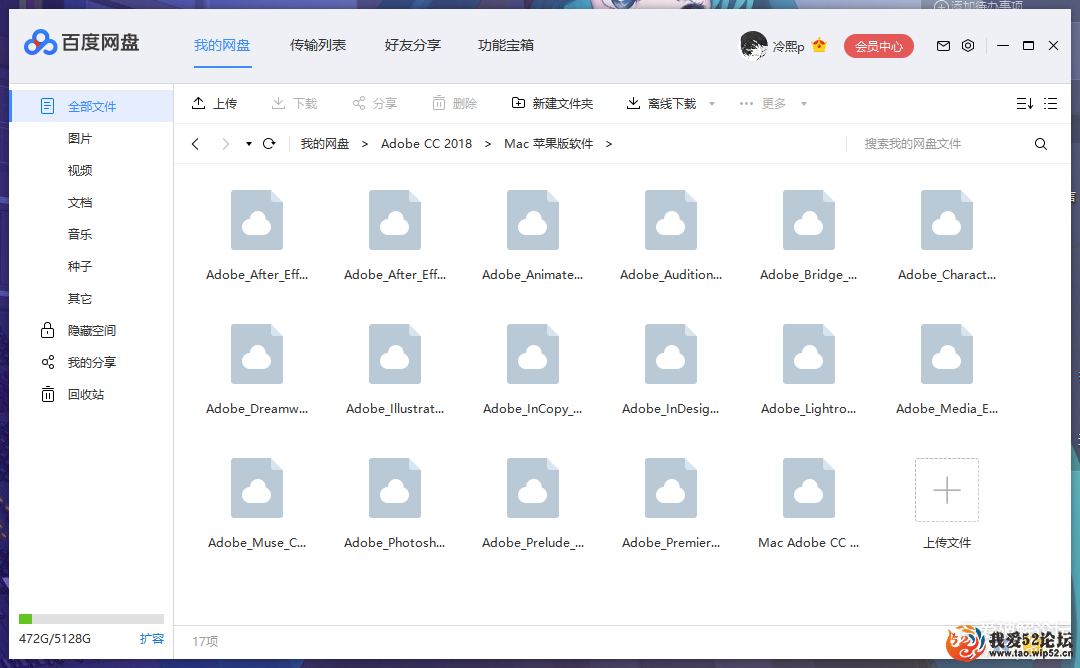Open 我的分享 in sidebar
The width and height of the screenshot is (1080, 668).
coord(78,362)
